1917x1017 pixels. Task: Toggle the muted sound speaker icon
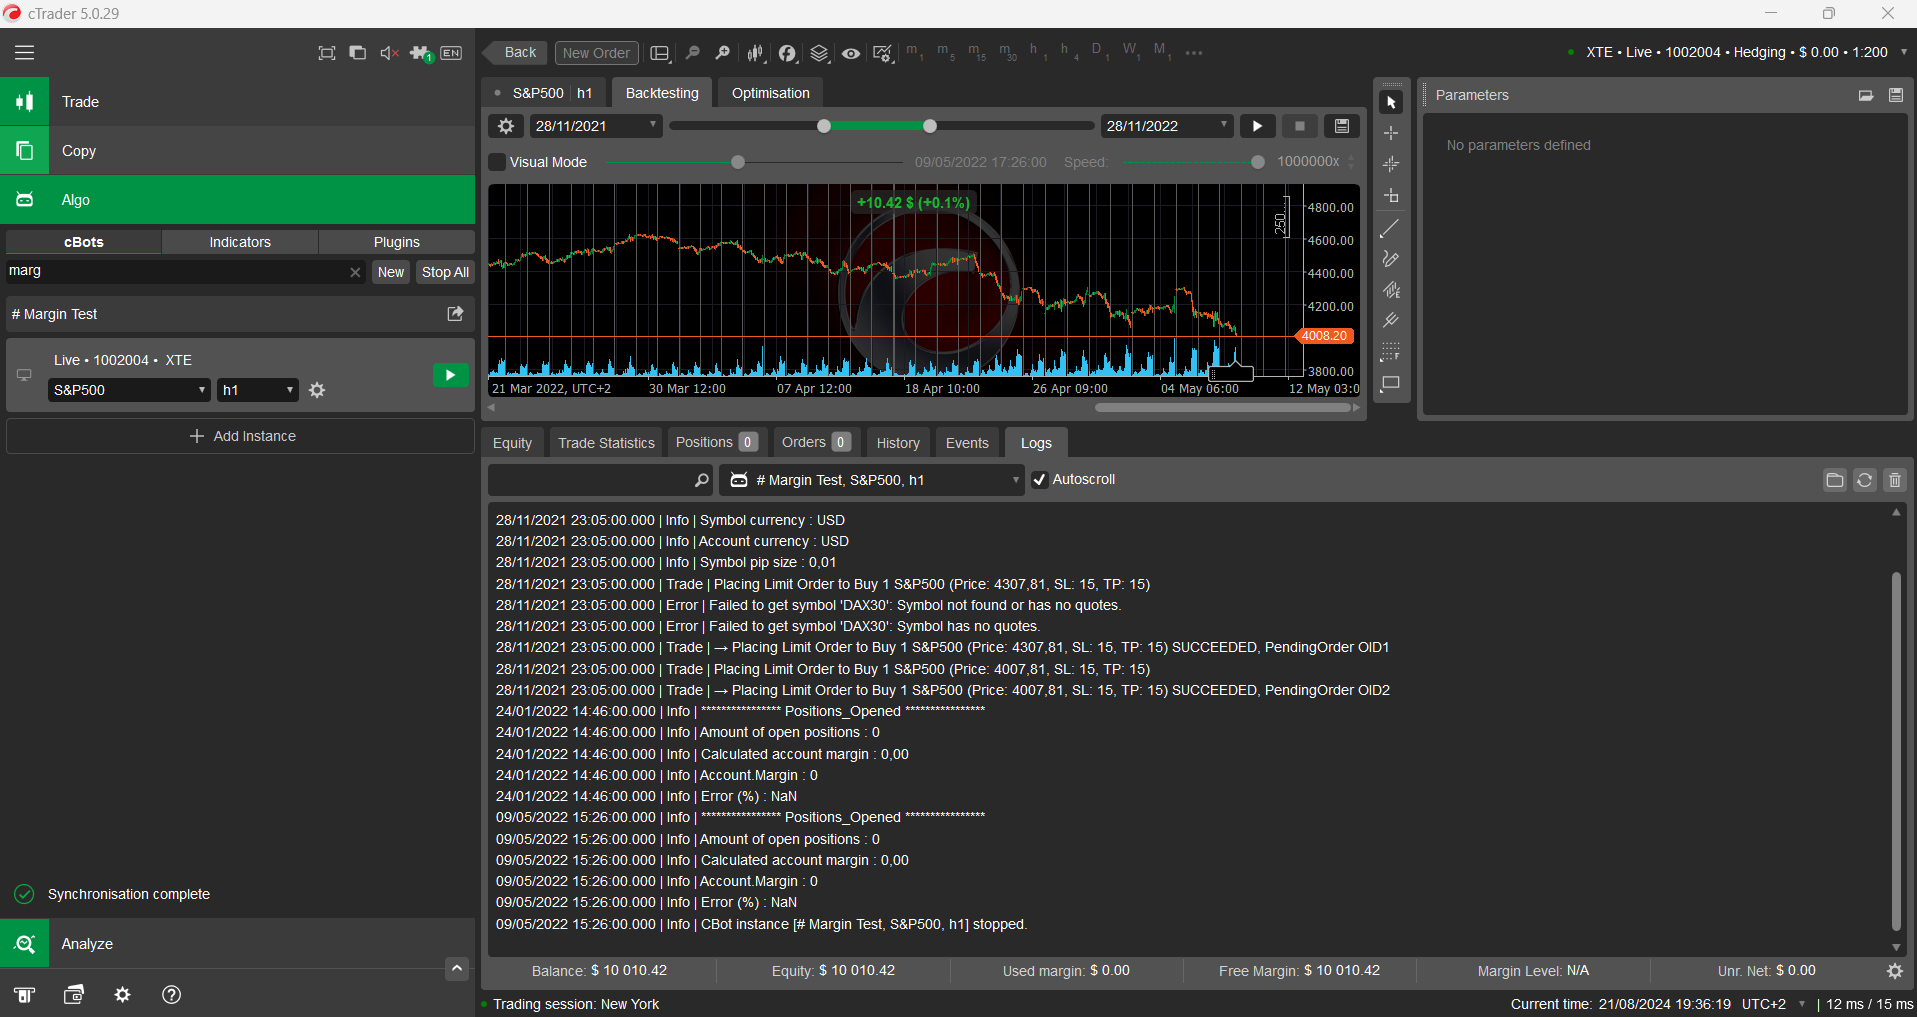[389, 53]
